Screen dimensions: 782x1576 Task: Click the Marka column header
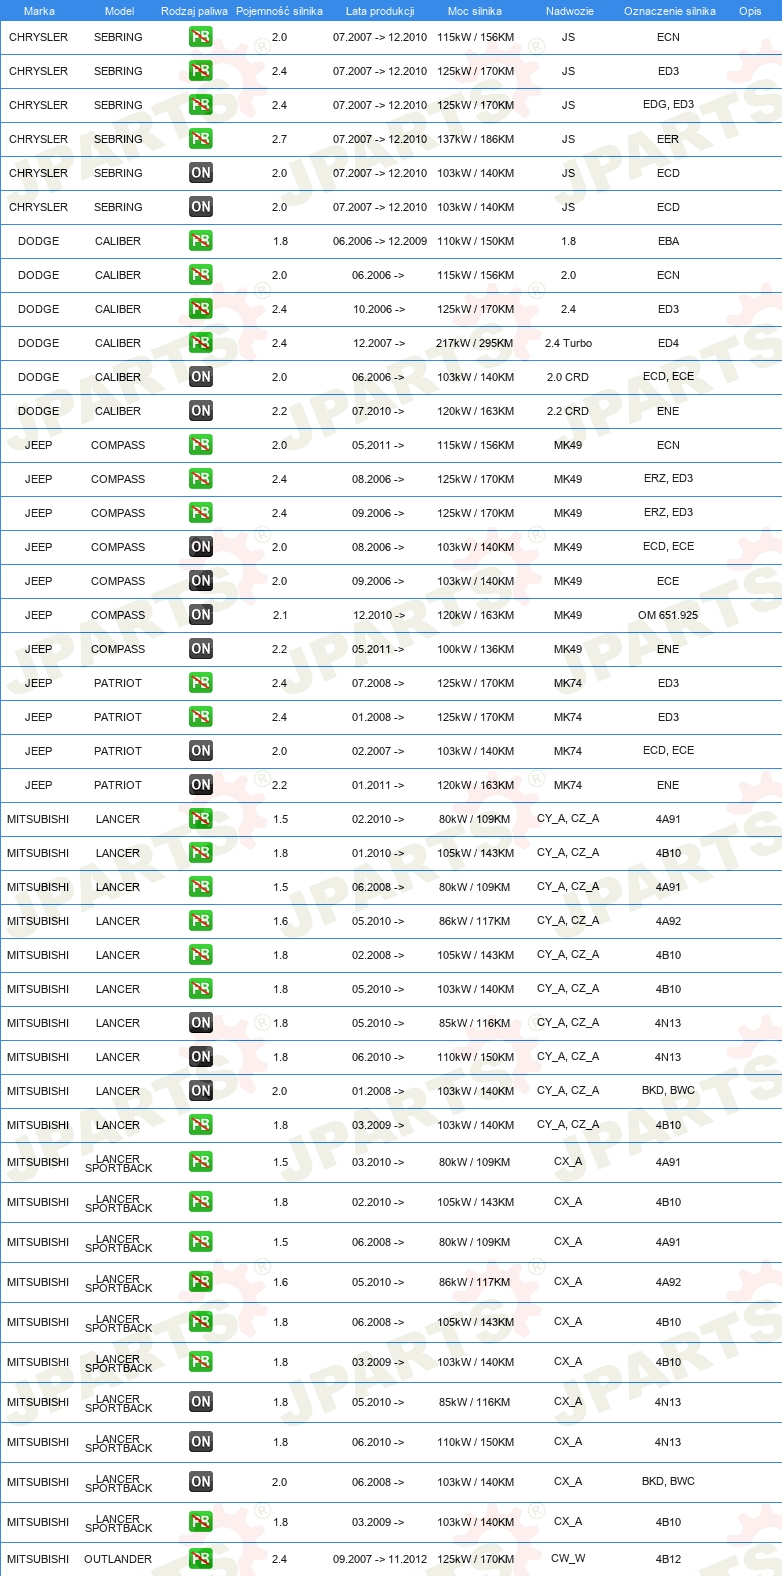[39, 11]
